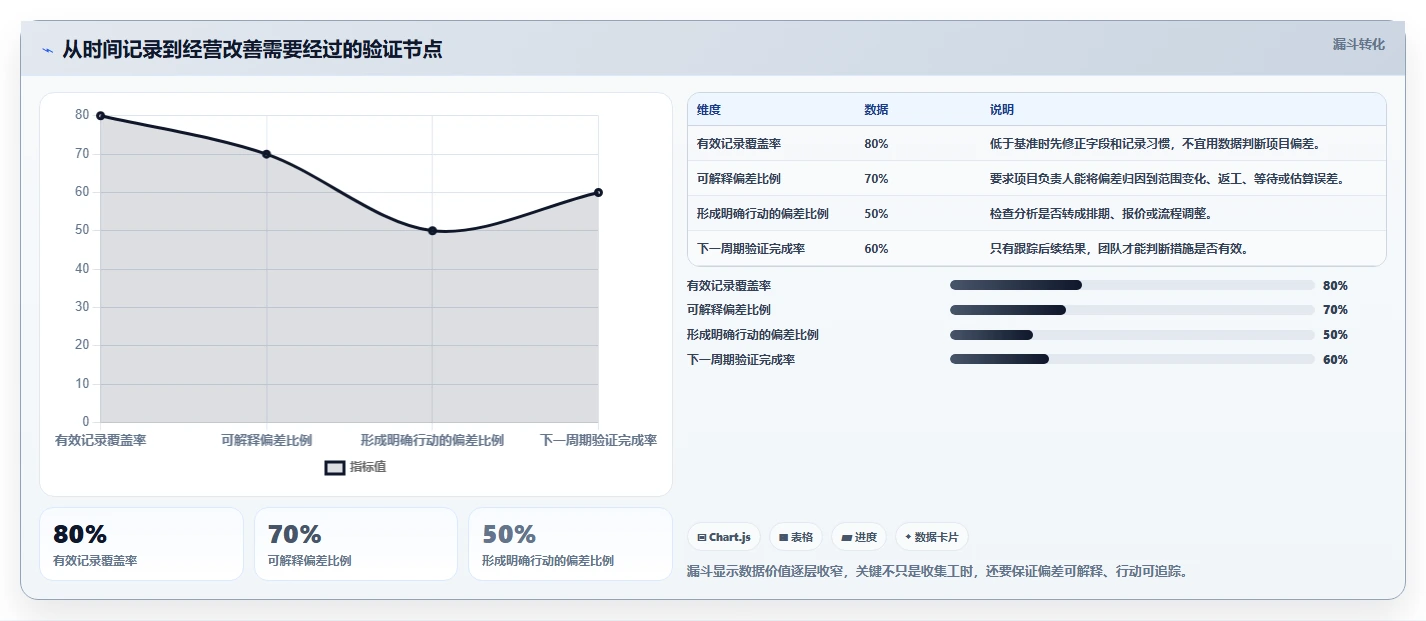Click the chart data point at 50
The width and height of the screenshot is (1426, 621).
tap(432, 231)
